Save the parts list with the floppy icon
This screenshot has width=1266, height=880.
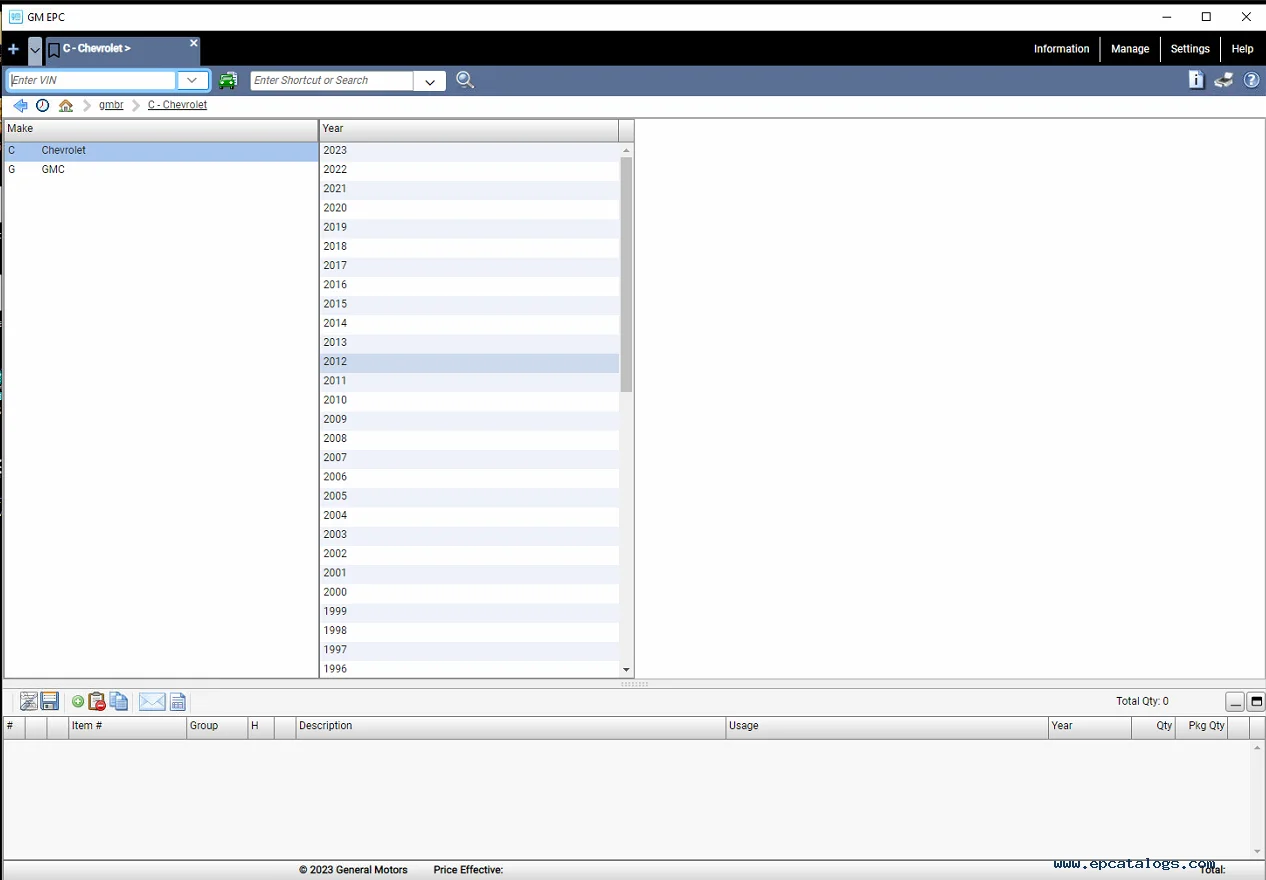point(50,702)
